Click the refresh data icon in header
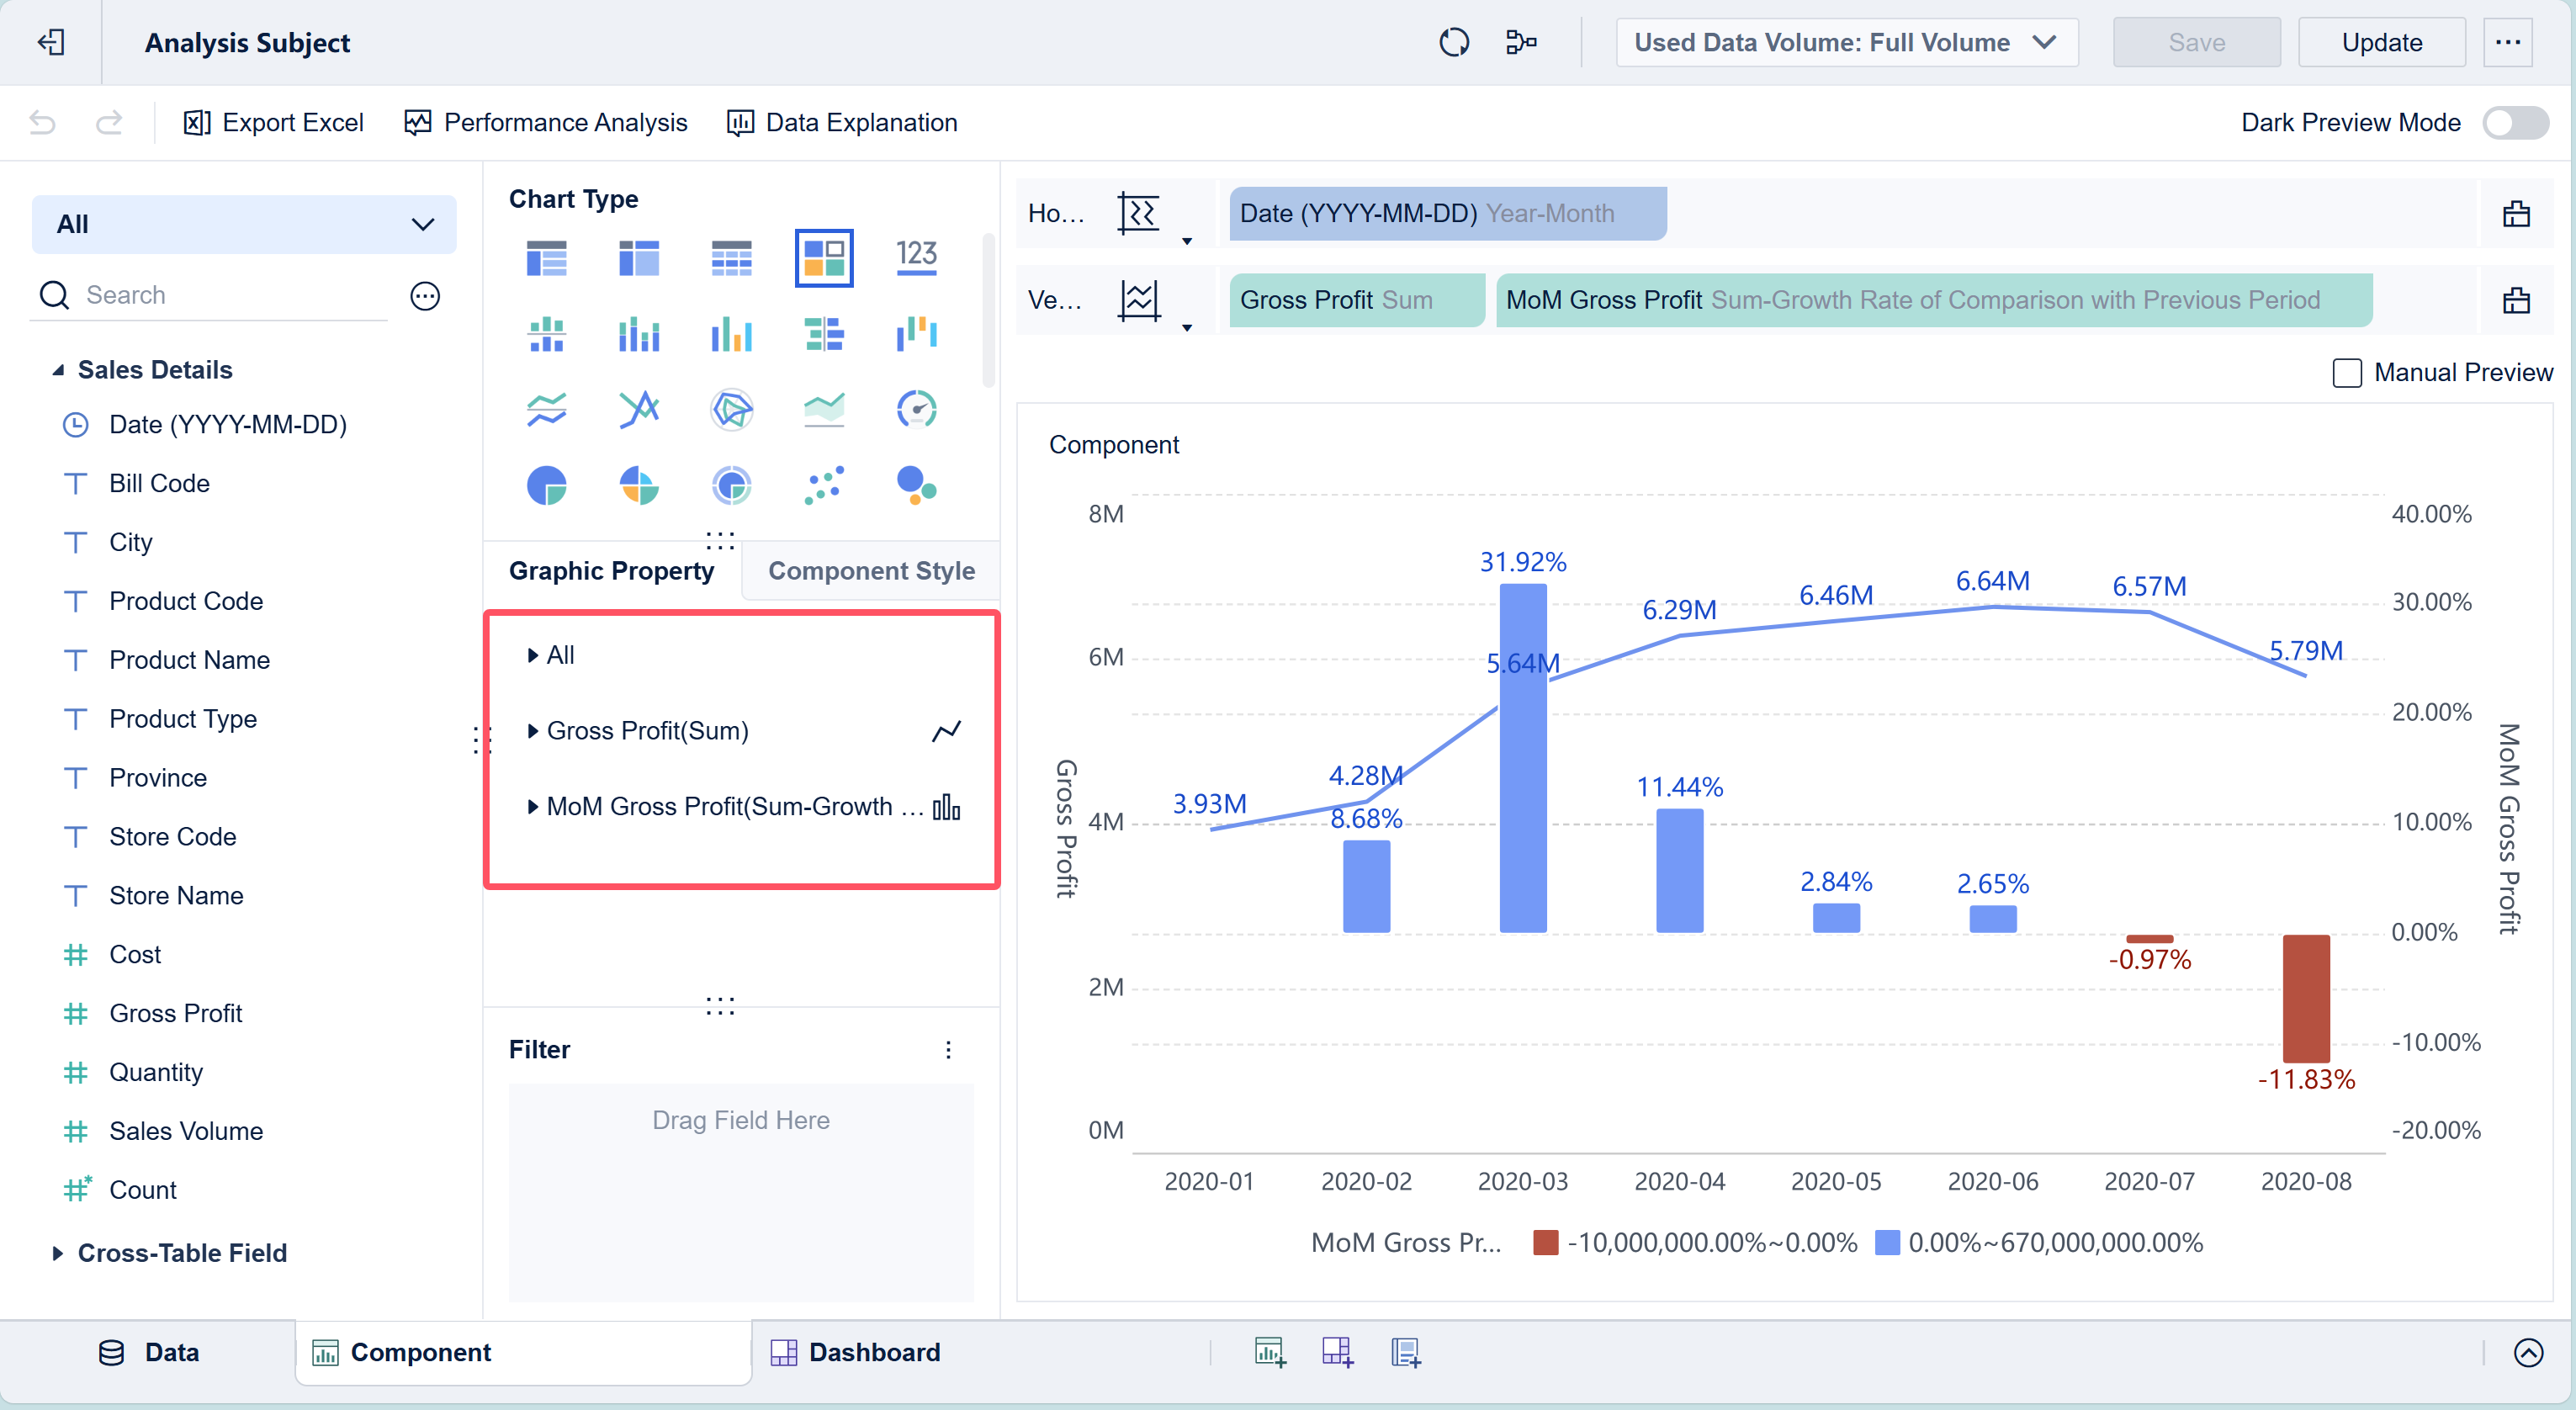The height and width of the screenshot is (1410, 2576). (x=1453, y=42)
